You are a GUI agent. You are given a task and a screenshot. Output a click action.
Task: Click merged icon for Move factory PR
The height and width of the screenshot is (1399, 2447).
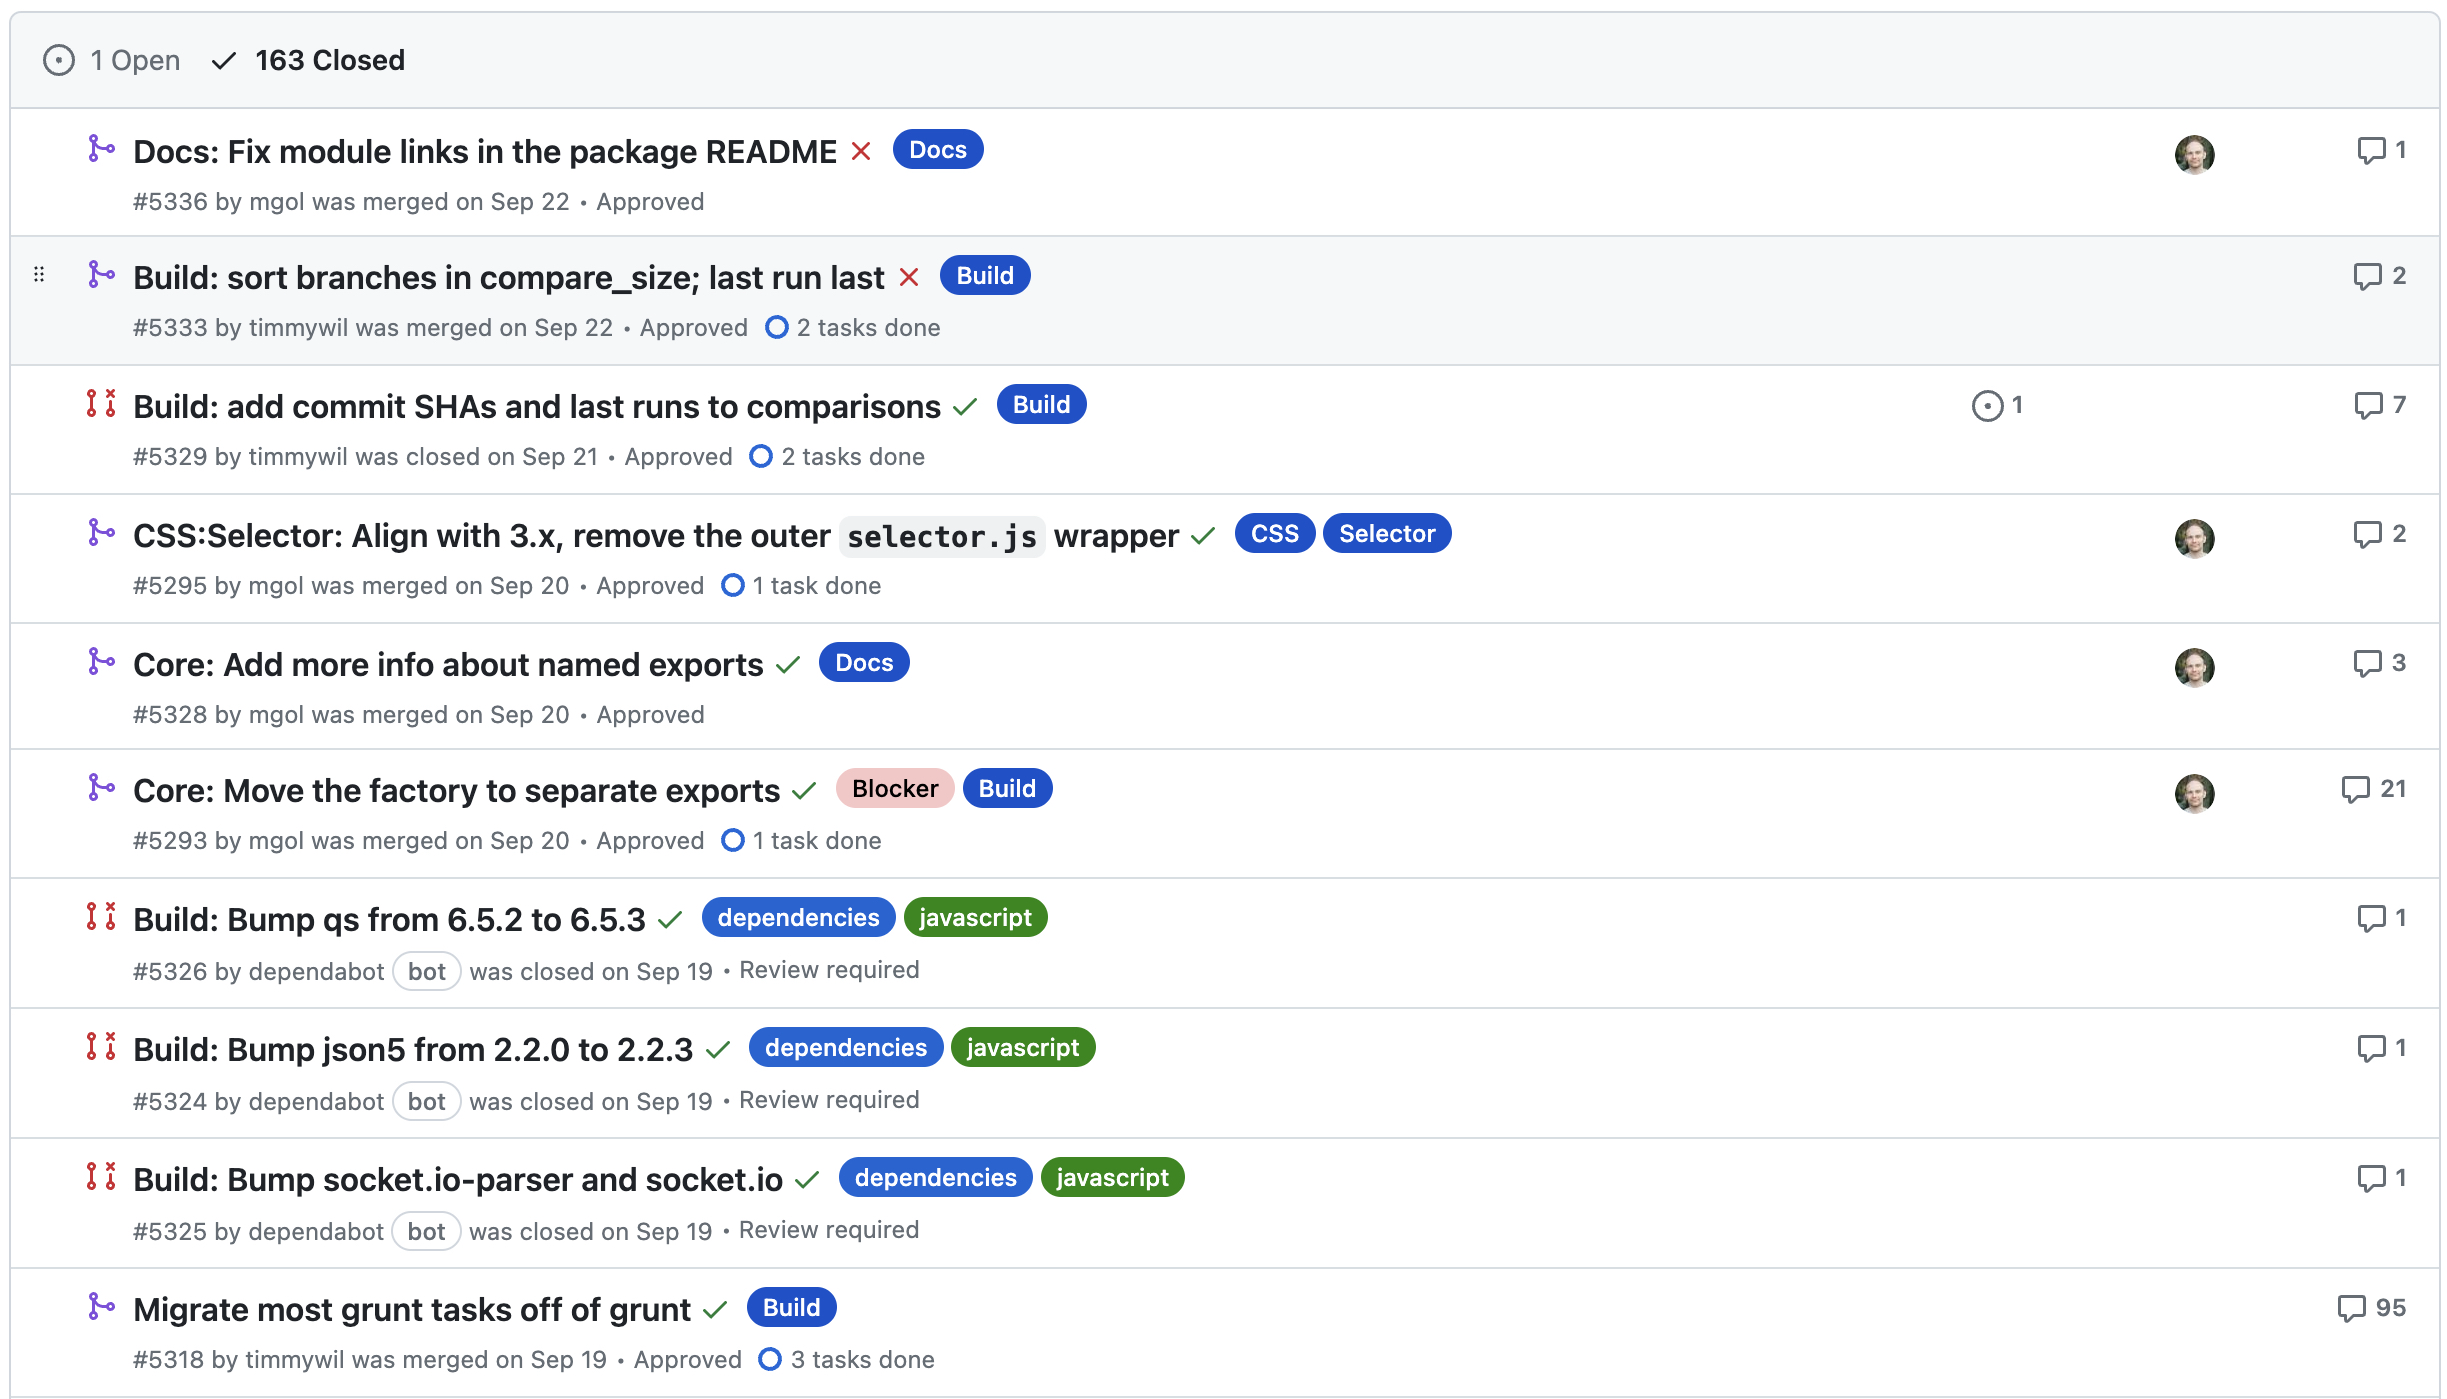[x=101, y=788]
